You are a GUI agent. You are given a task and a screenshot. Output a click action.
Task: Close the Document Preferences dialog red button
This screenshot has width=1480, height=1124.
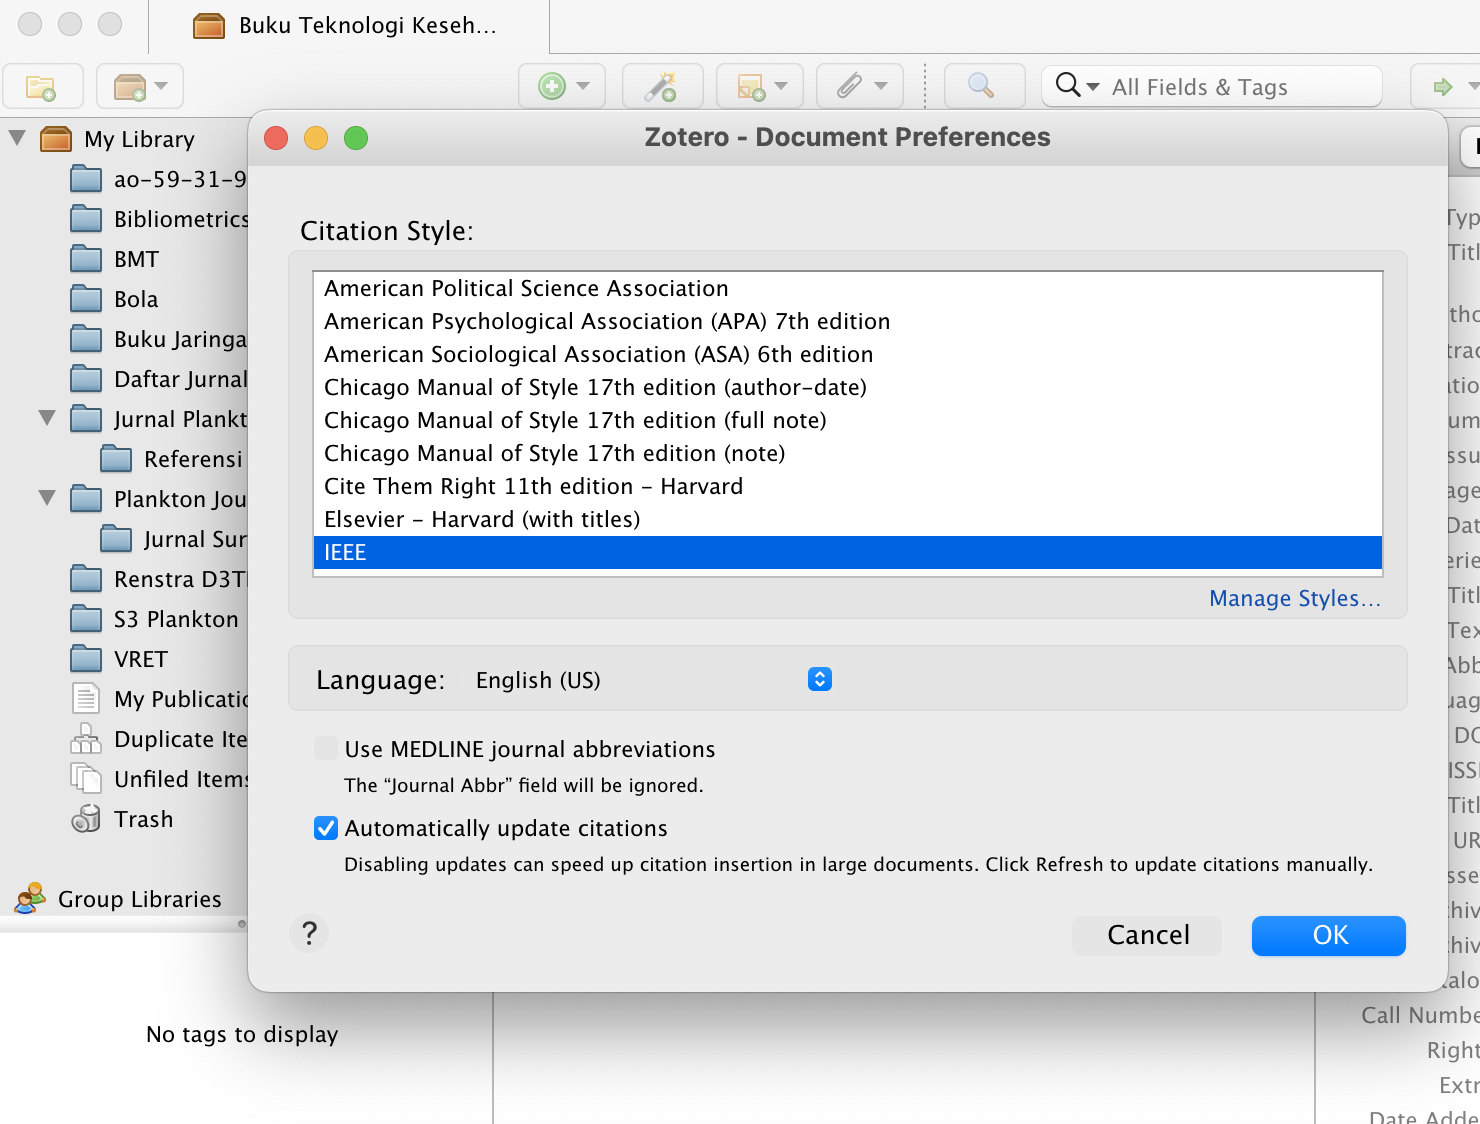click(276, 138)
